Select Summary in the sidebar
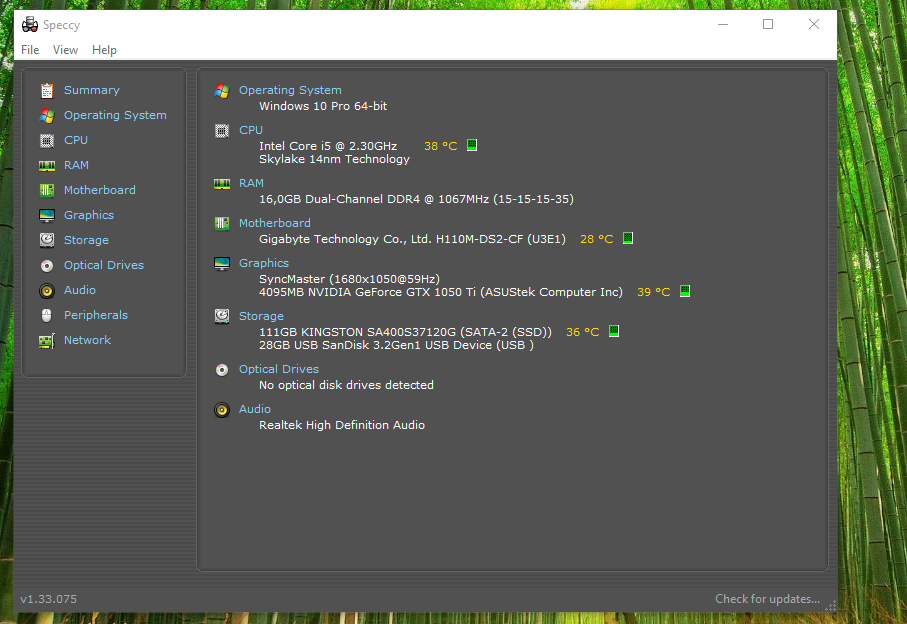 click(x=91, y=90)
